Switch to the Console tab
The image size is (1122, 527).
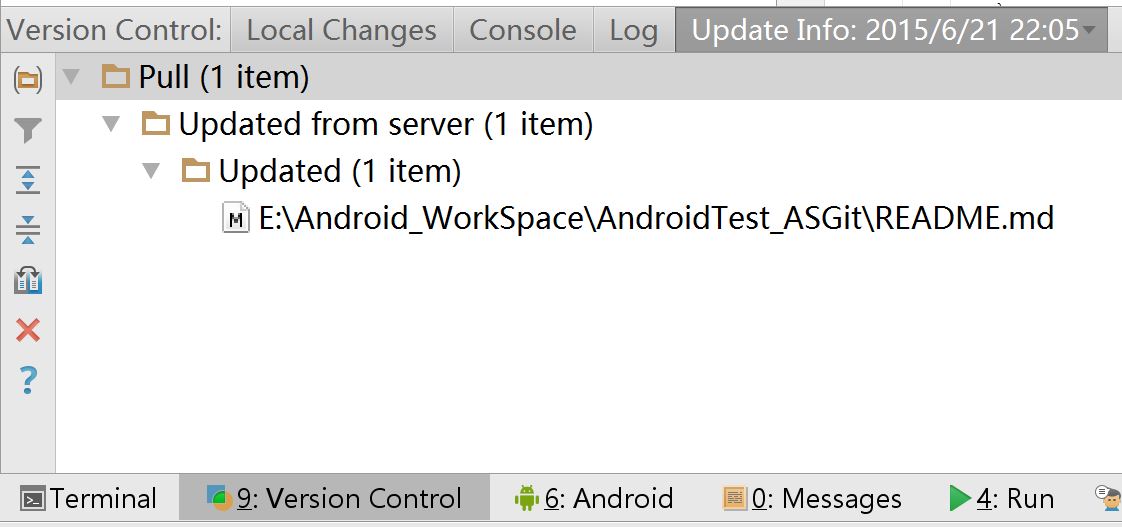tap(522, 30)
